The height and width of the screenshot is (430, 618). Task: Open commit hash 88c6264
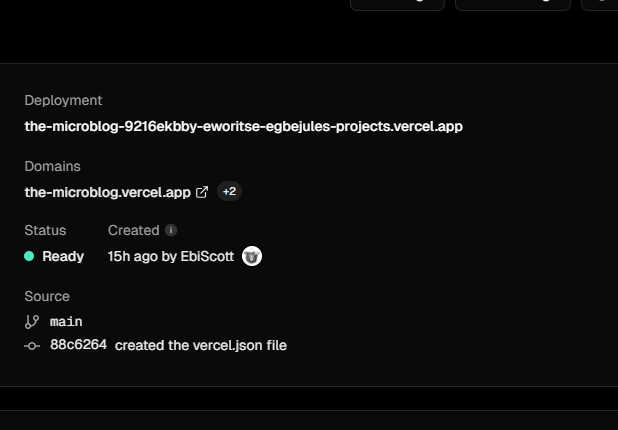click(x=78, y=345)
